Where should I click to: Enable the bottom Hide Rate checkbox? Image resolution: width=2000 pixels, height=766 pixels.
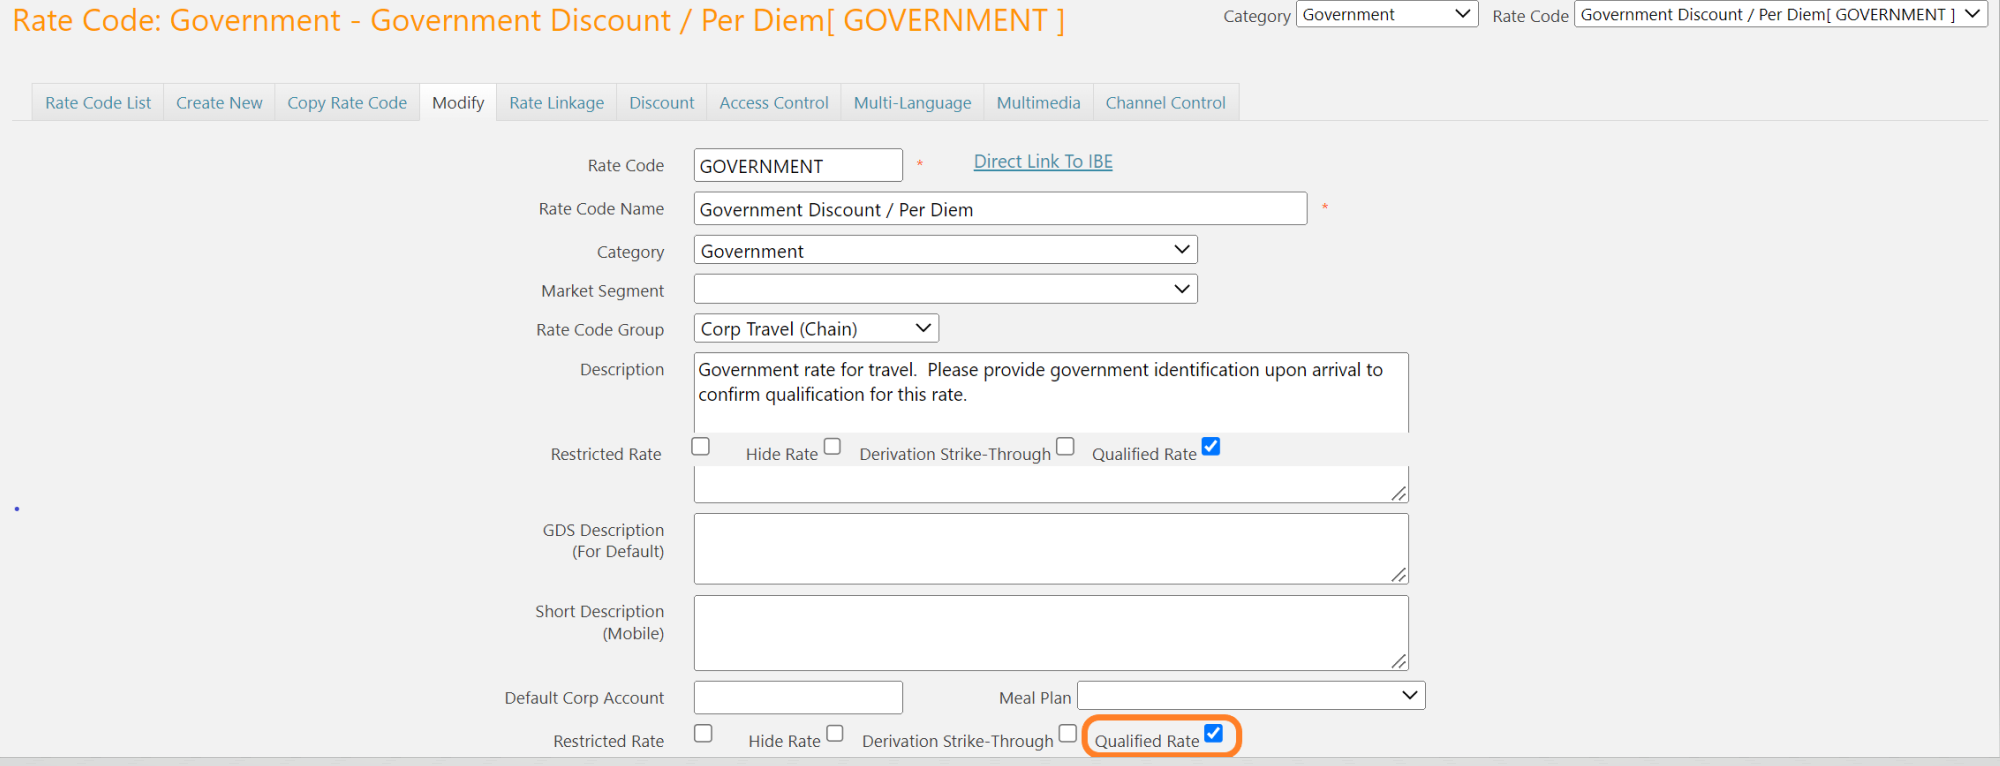(835, 733)
